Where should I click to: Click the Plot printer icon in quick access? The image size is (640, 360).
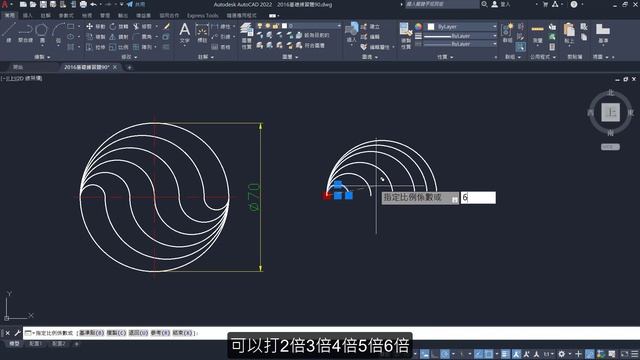pyautogui.click(x=83, y=4)
